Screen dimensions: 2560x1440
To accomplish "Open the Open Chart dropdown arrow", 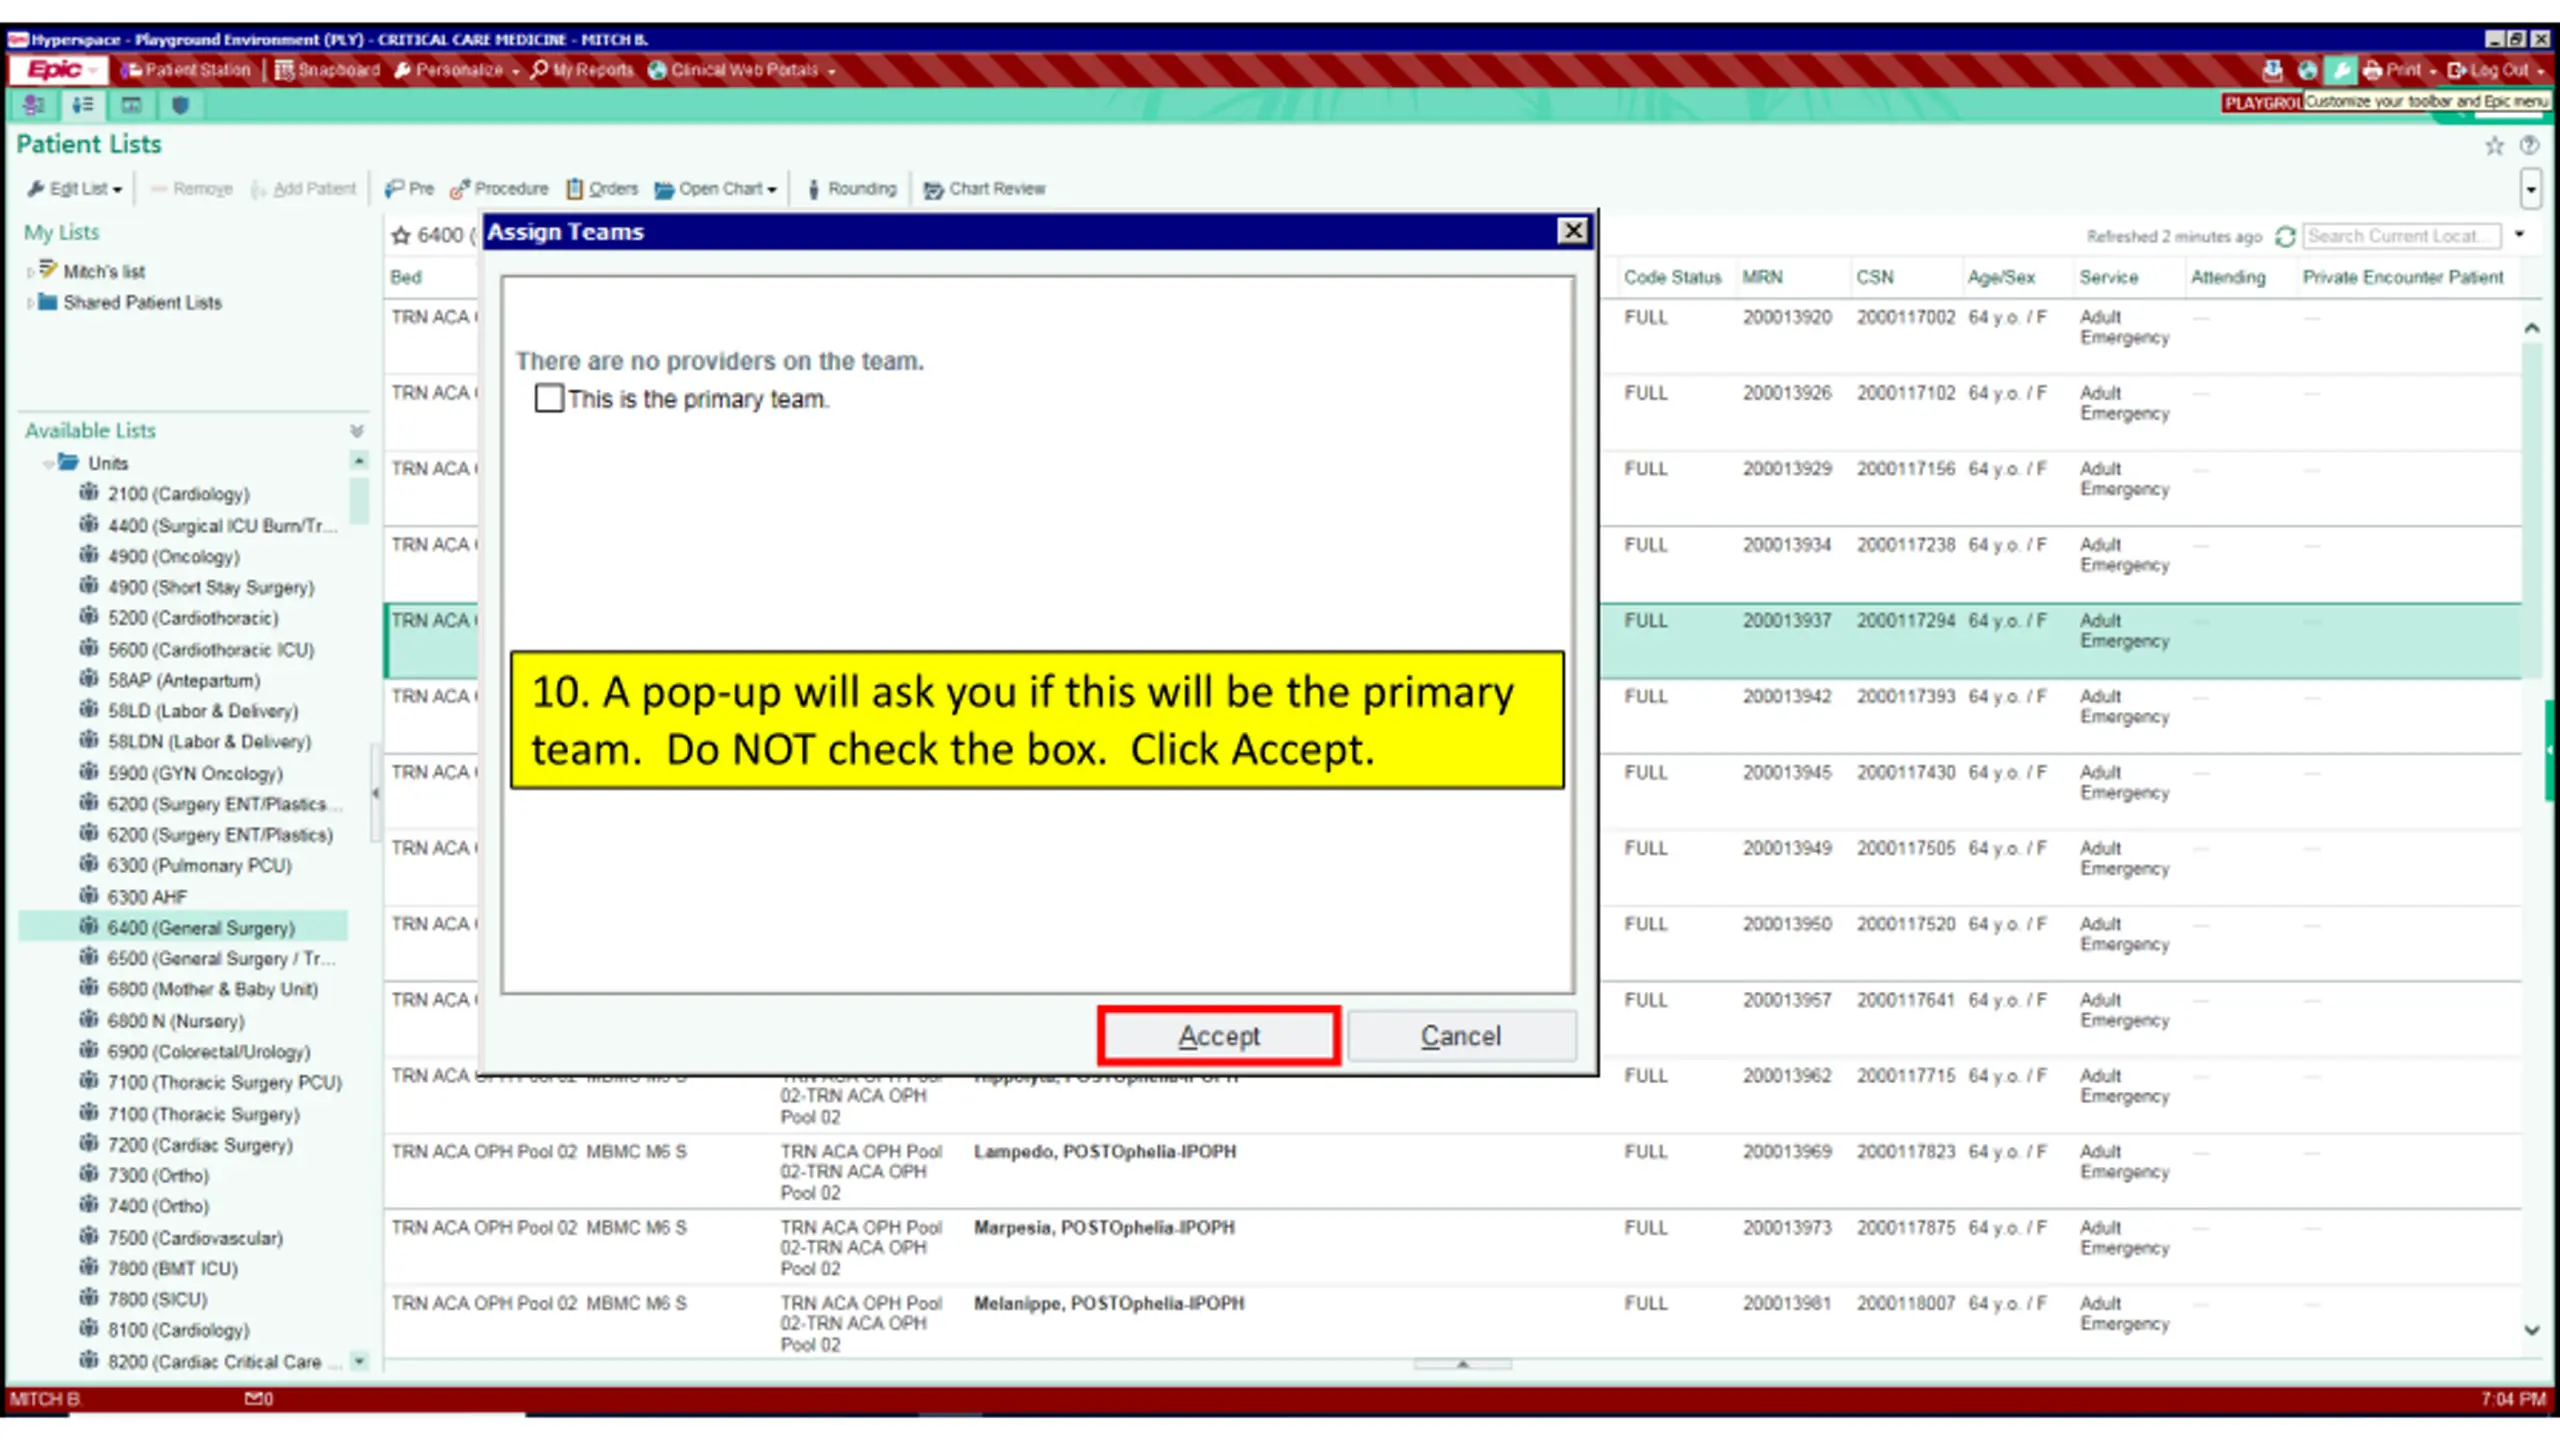I will [772, 190].
